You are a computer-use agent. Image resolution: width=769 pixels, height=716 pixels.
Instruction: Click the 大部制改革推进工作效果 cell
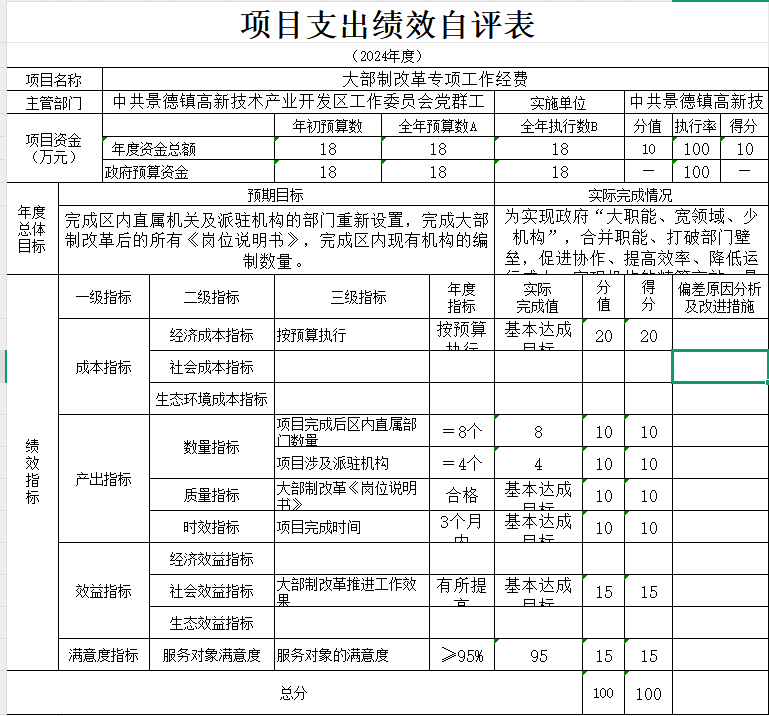pos(351,591)
